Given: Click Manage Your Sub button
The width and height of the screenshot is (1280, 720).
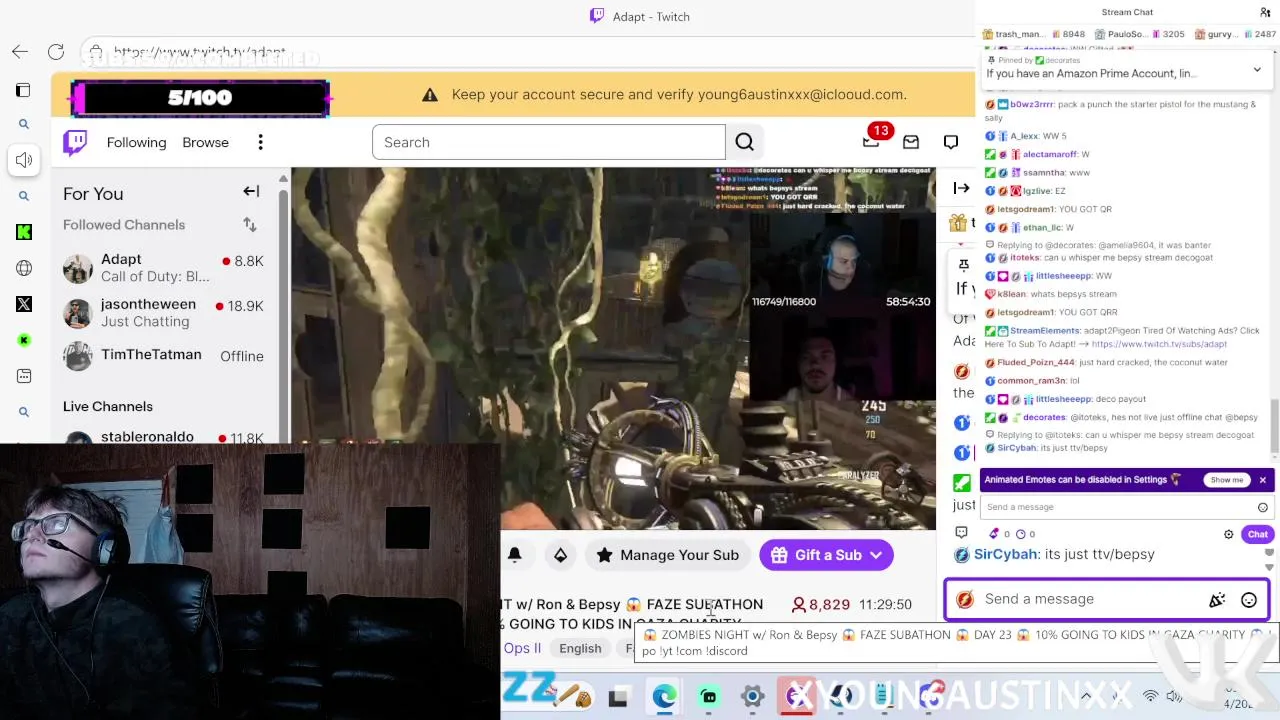Looking at the screenshot, I should click(667, 555).
